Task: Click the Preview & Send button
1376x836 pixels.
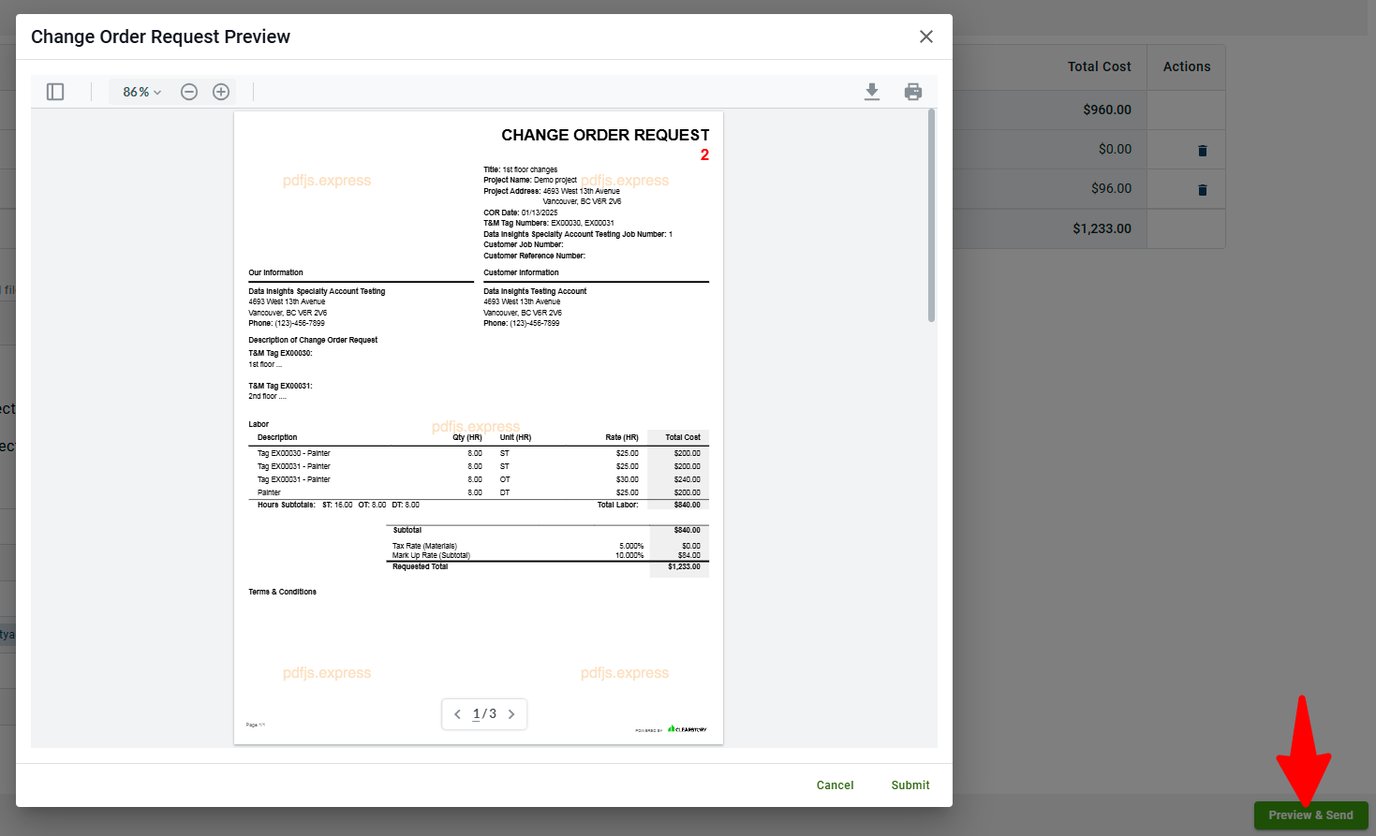Action: (x=1310, y=815)
